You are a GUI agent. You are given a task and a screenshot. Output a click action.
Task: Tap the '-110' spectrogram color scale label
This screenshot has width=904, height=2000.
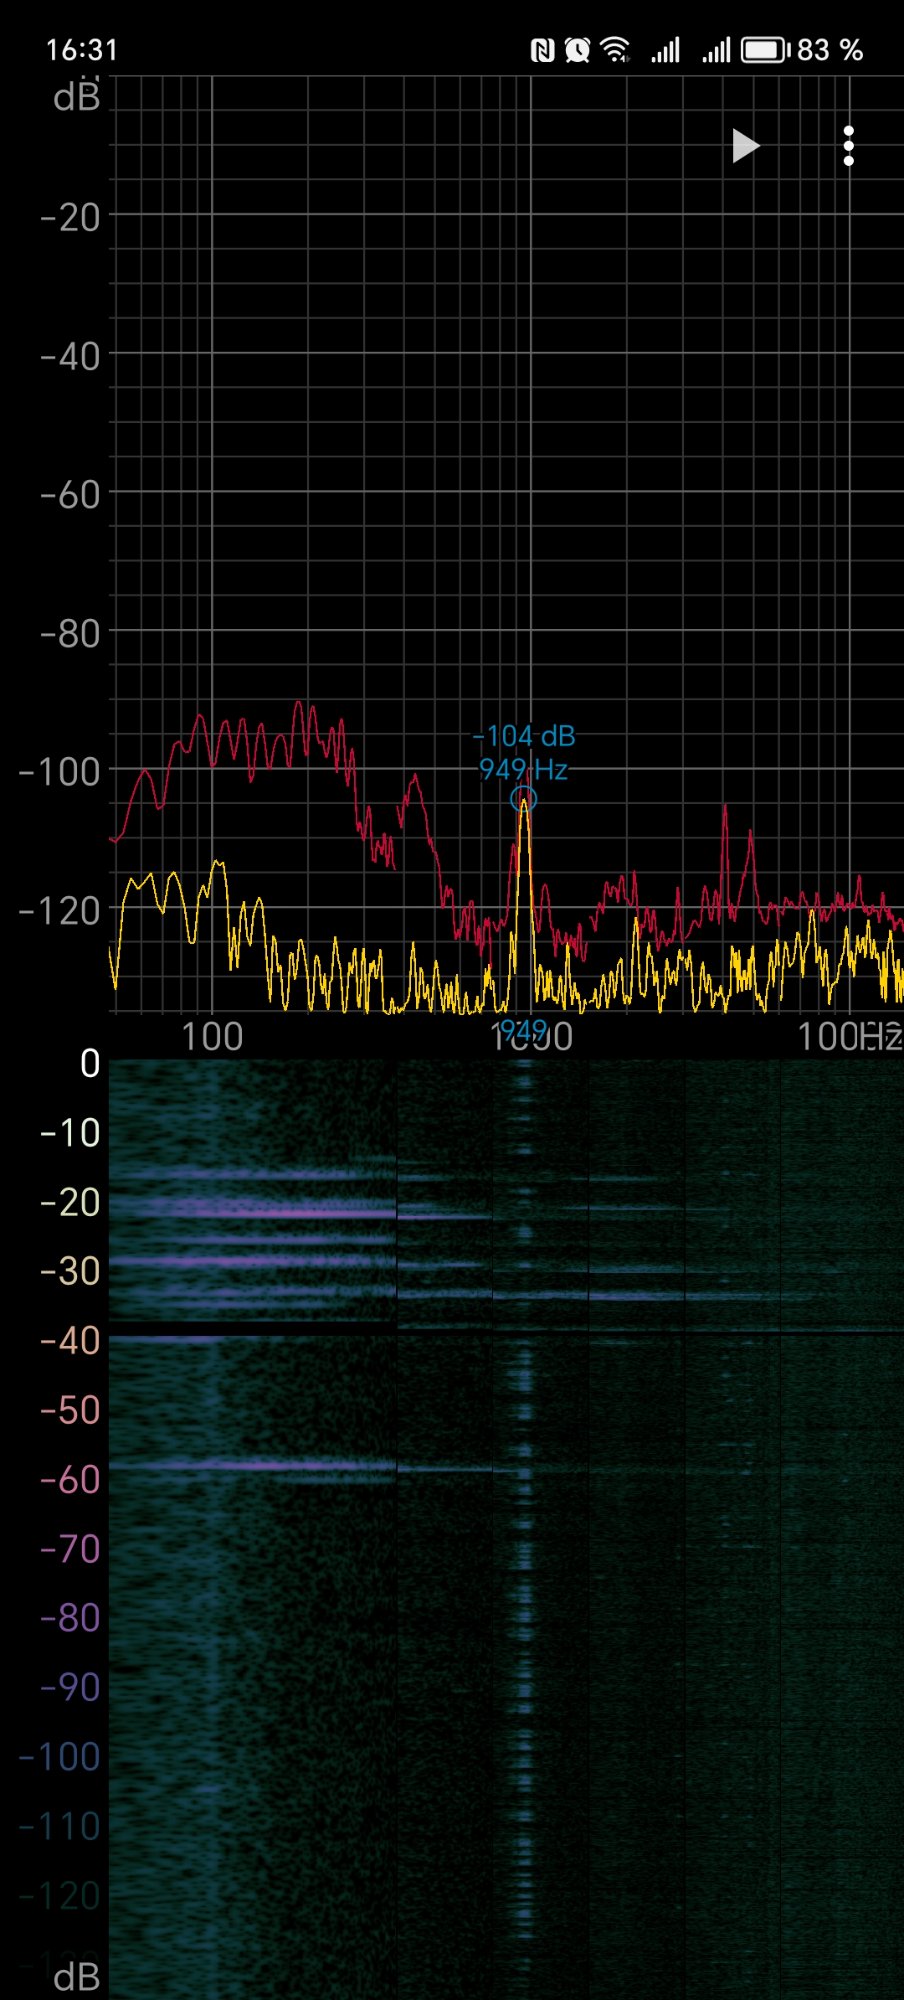point(60,1827)
